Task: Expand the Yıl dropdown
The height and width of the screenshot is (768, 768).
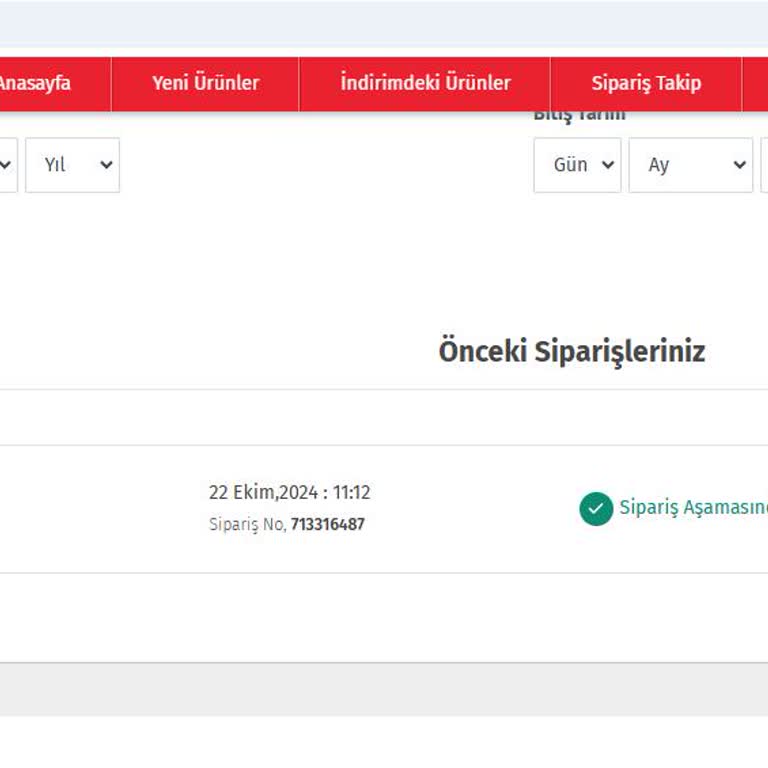Action: (x=72, y=165)
